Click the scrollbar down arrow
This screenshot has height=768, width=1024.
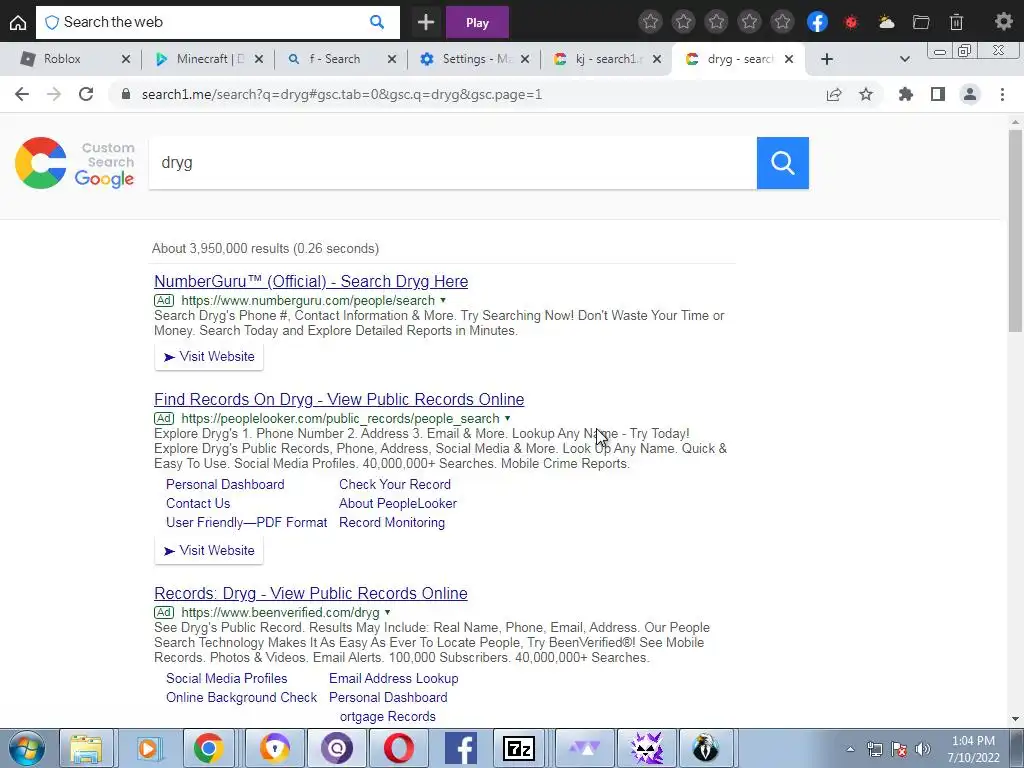coord(1015,719)
